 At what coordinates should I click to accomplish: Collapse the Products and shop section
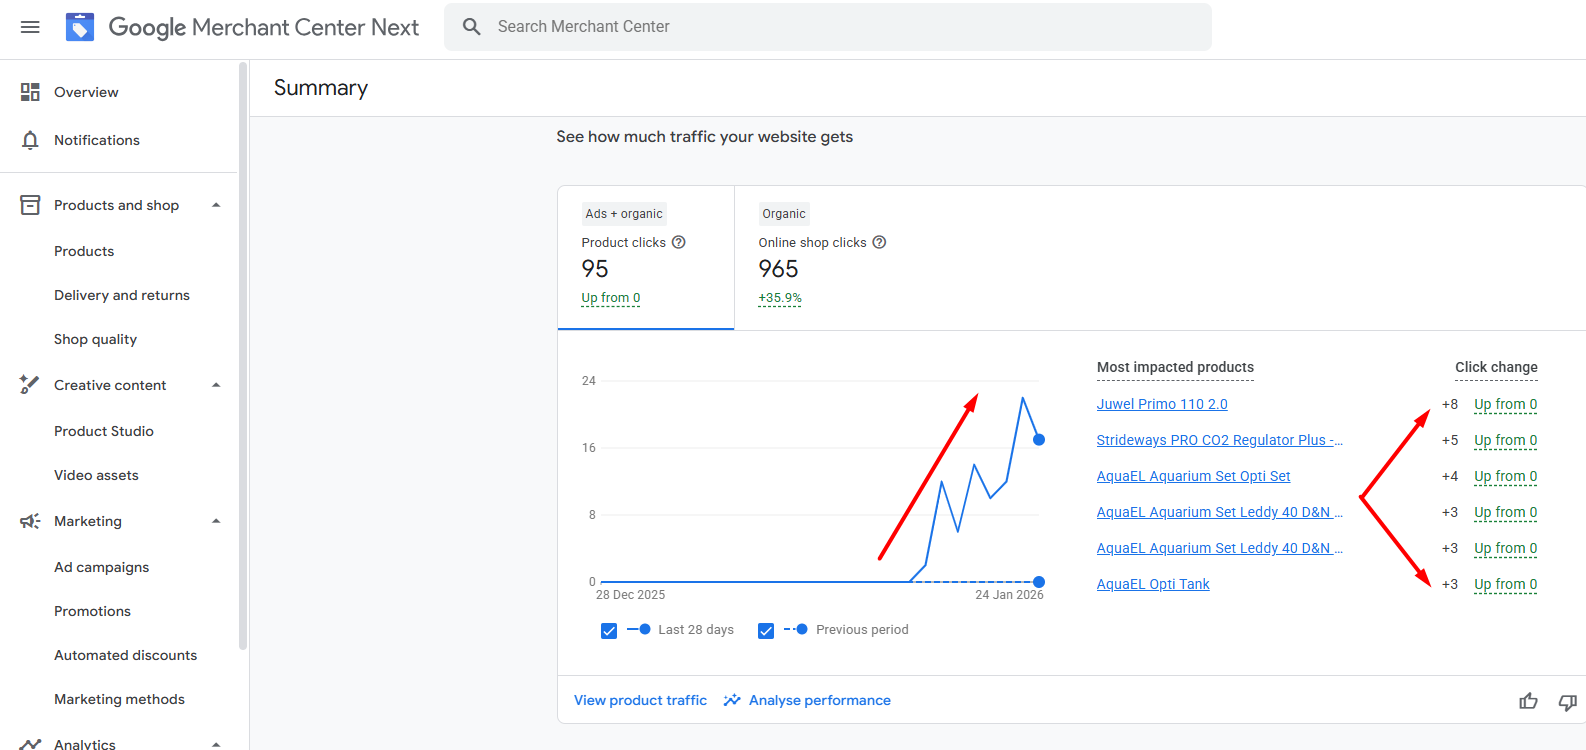[216, 205]
